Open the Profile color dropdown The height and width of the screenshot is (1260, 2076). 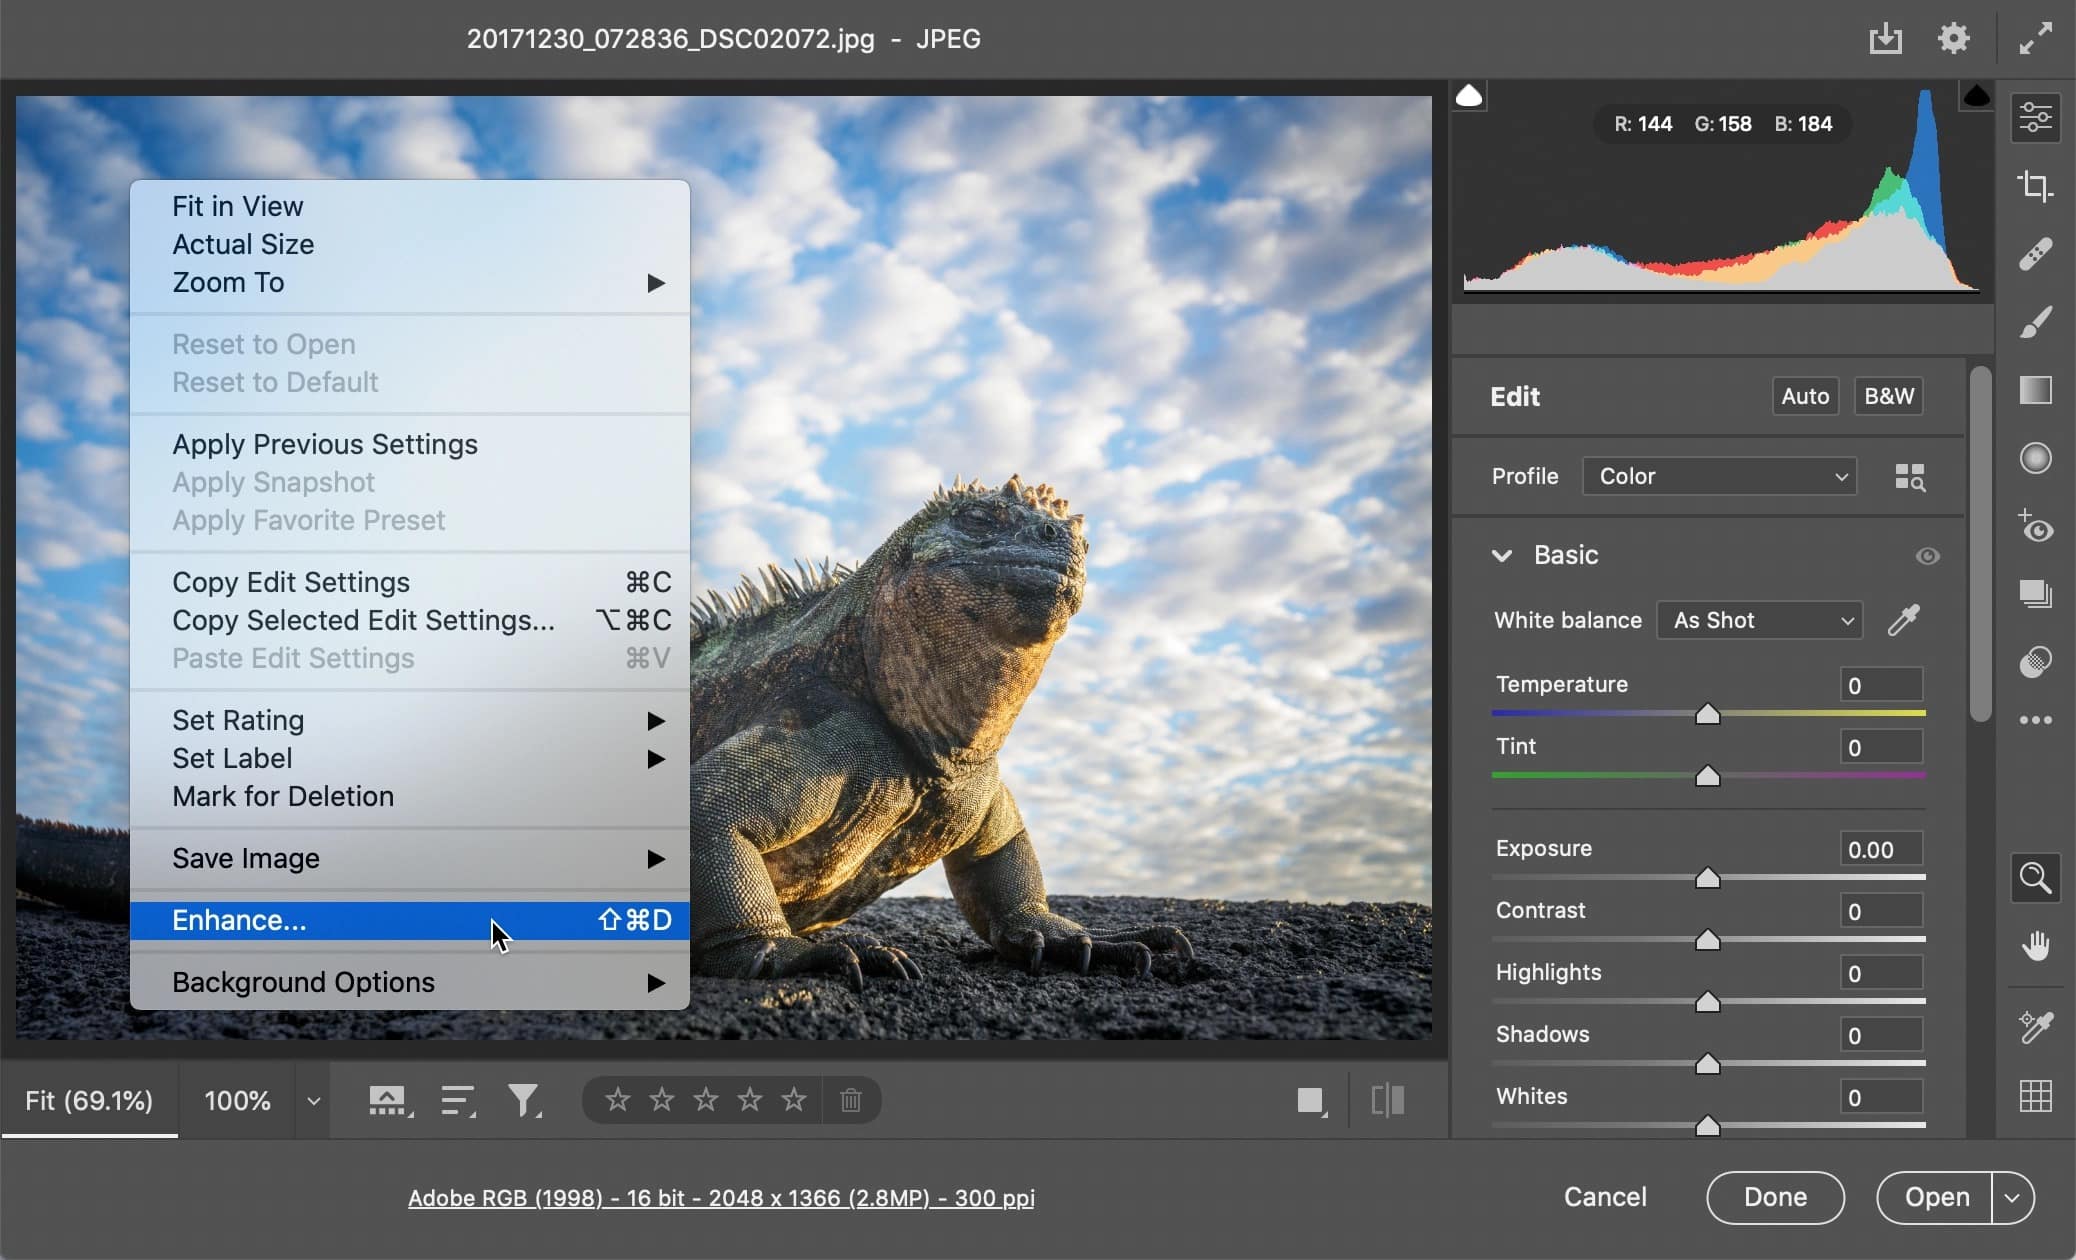point(1725,476)
